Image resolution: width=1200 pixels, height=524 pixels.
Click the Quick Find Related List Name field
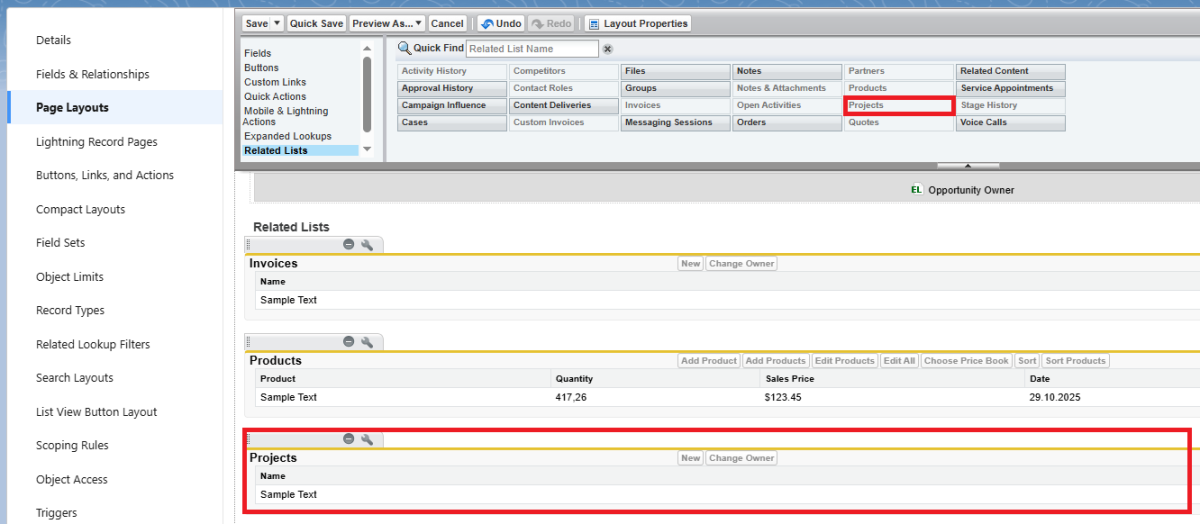[x=532, y=49]
